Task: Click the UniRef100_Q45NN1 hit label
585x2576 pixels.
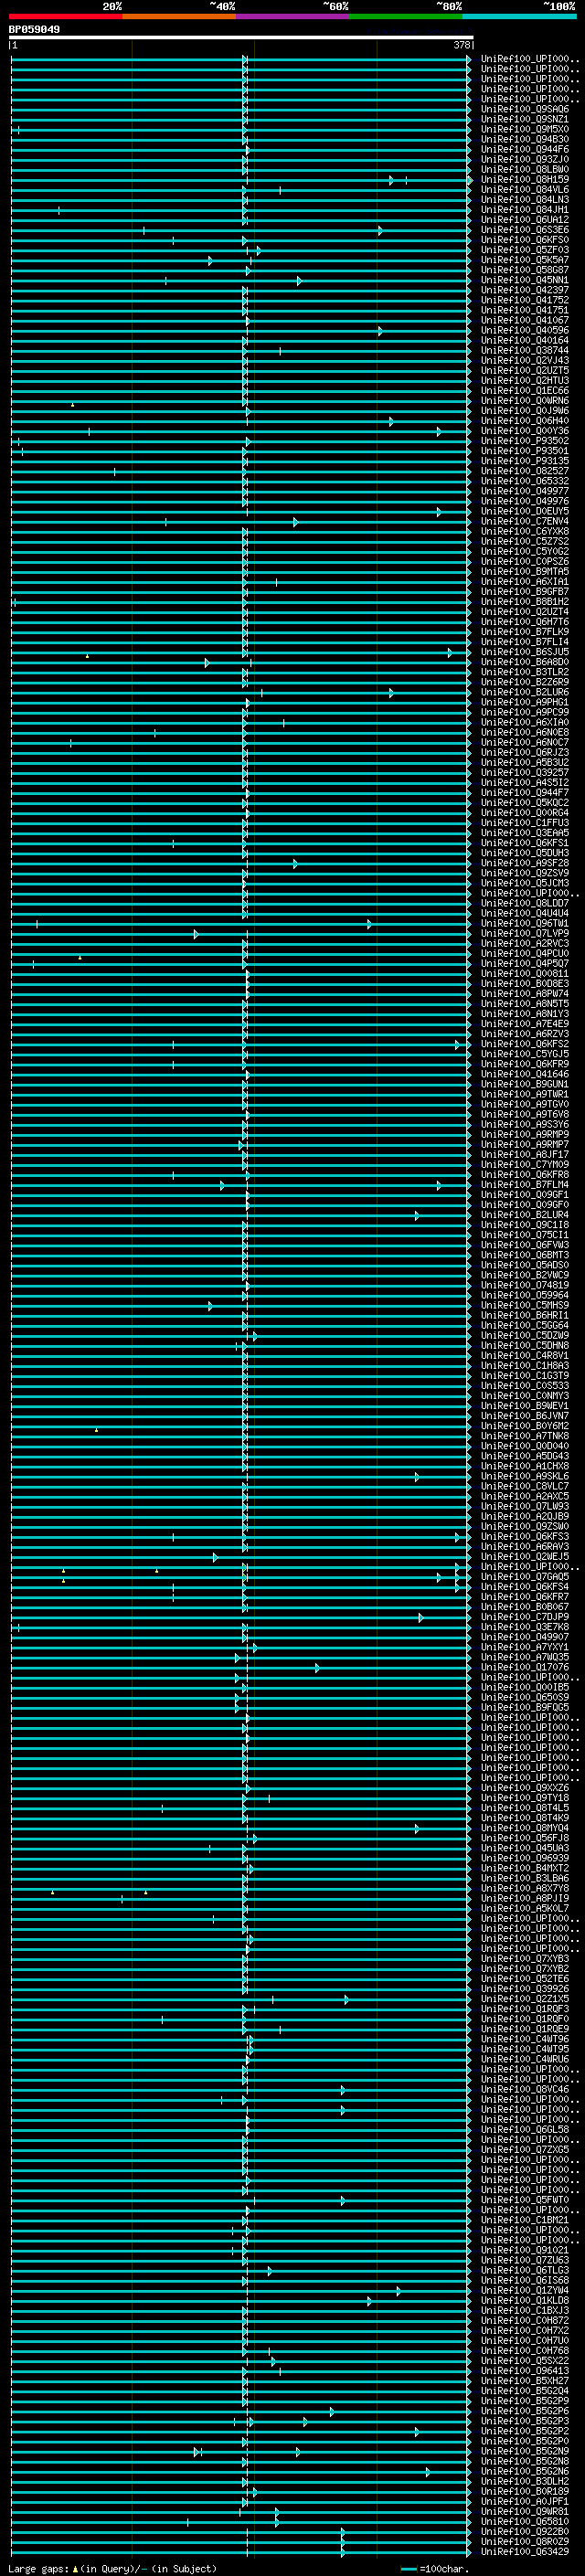Action: tap(524, 280)
